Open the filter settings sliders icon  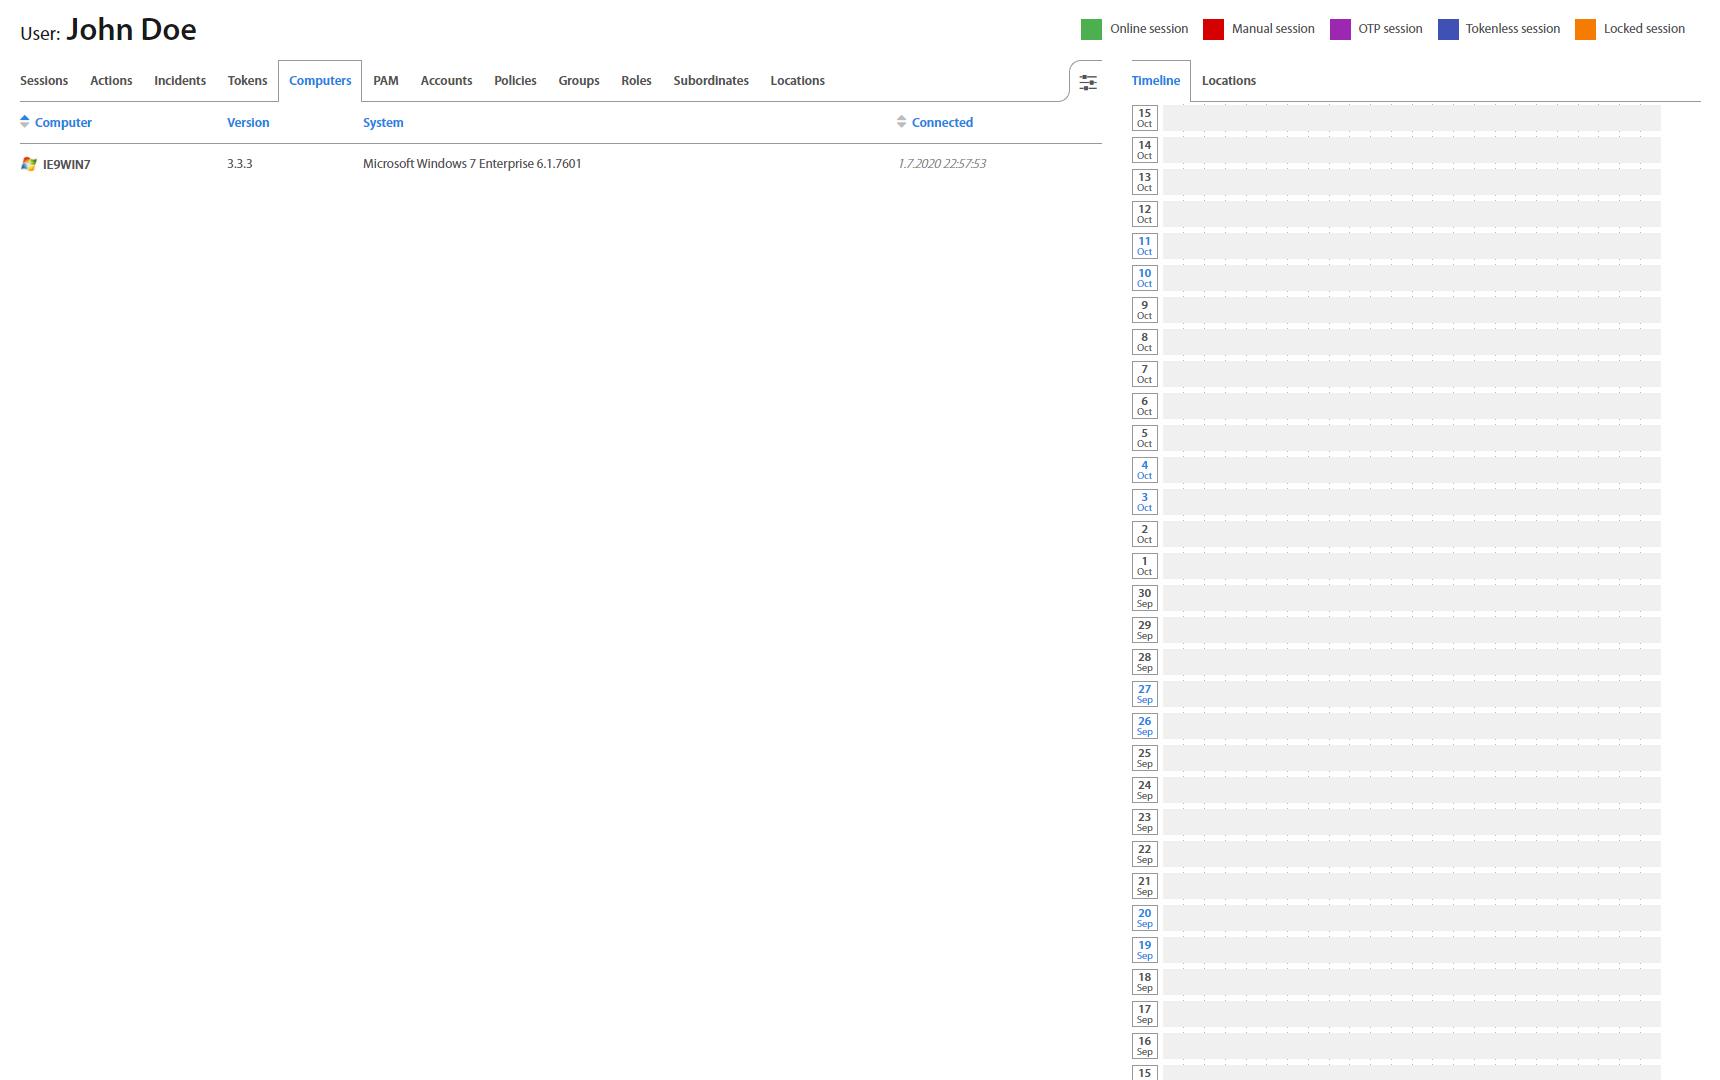1088,82
